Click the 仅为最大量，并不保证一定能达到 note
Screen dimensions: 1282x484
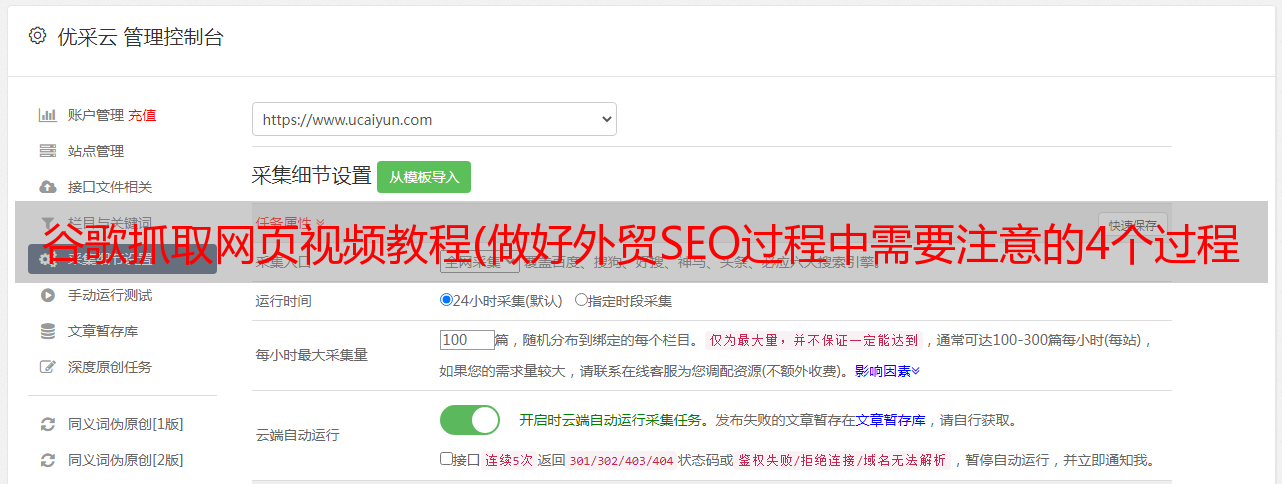[x=814, y=340]
